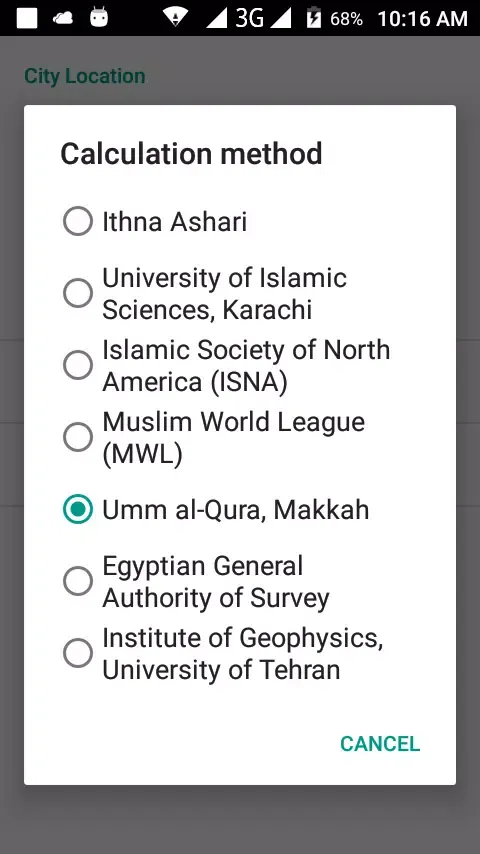Tap the Ithna Ashari label text
Image resolution: width=480 pixels, height=854 pixels.
click(x=175, y=222)
